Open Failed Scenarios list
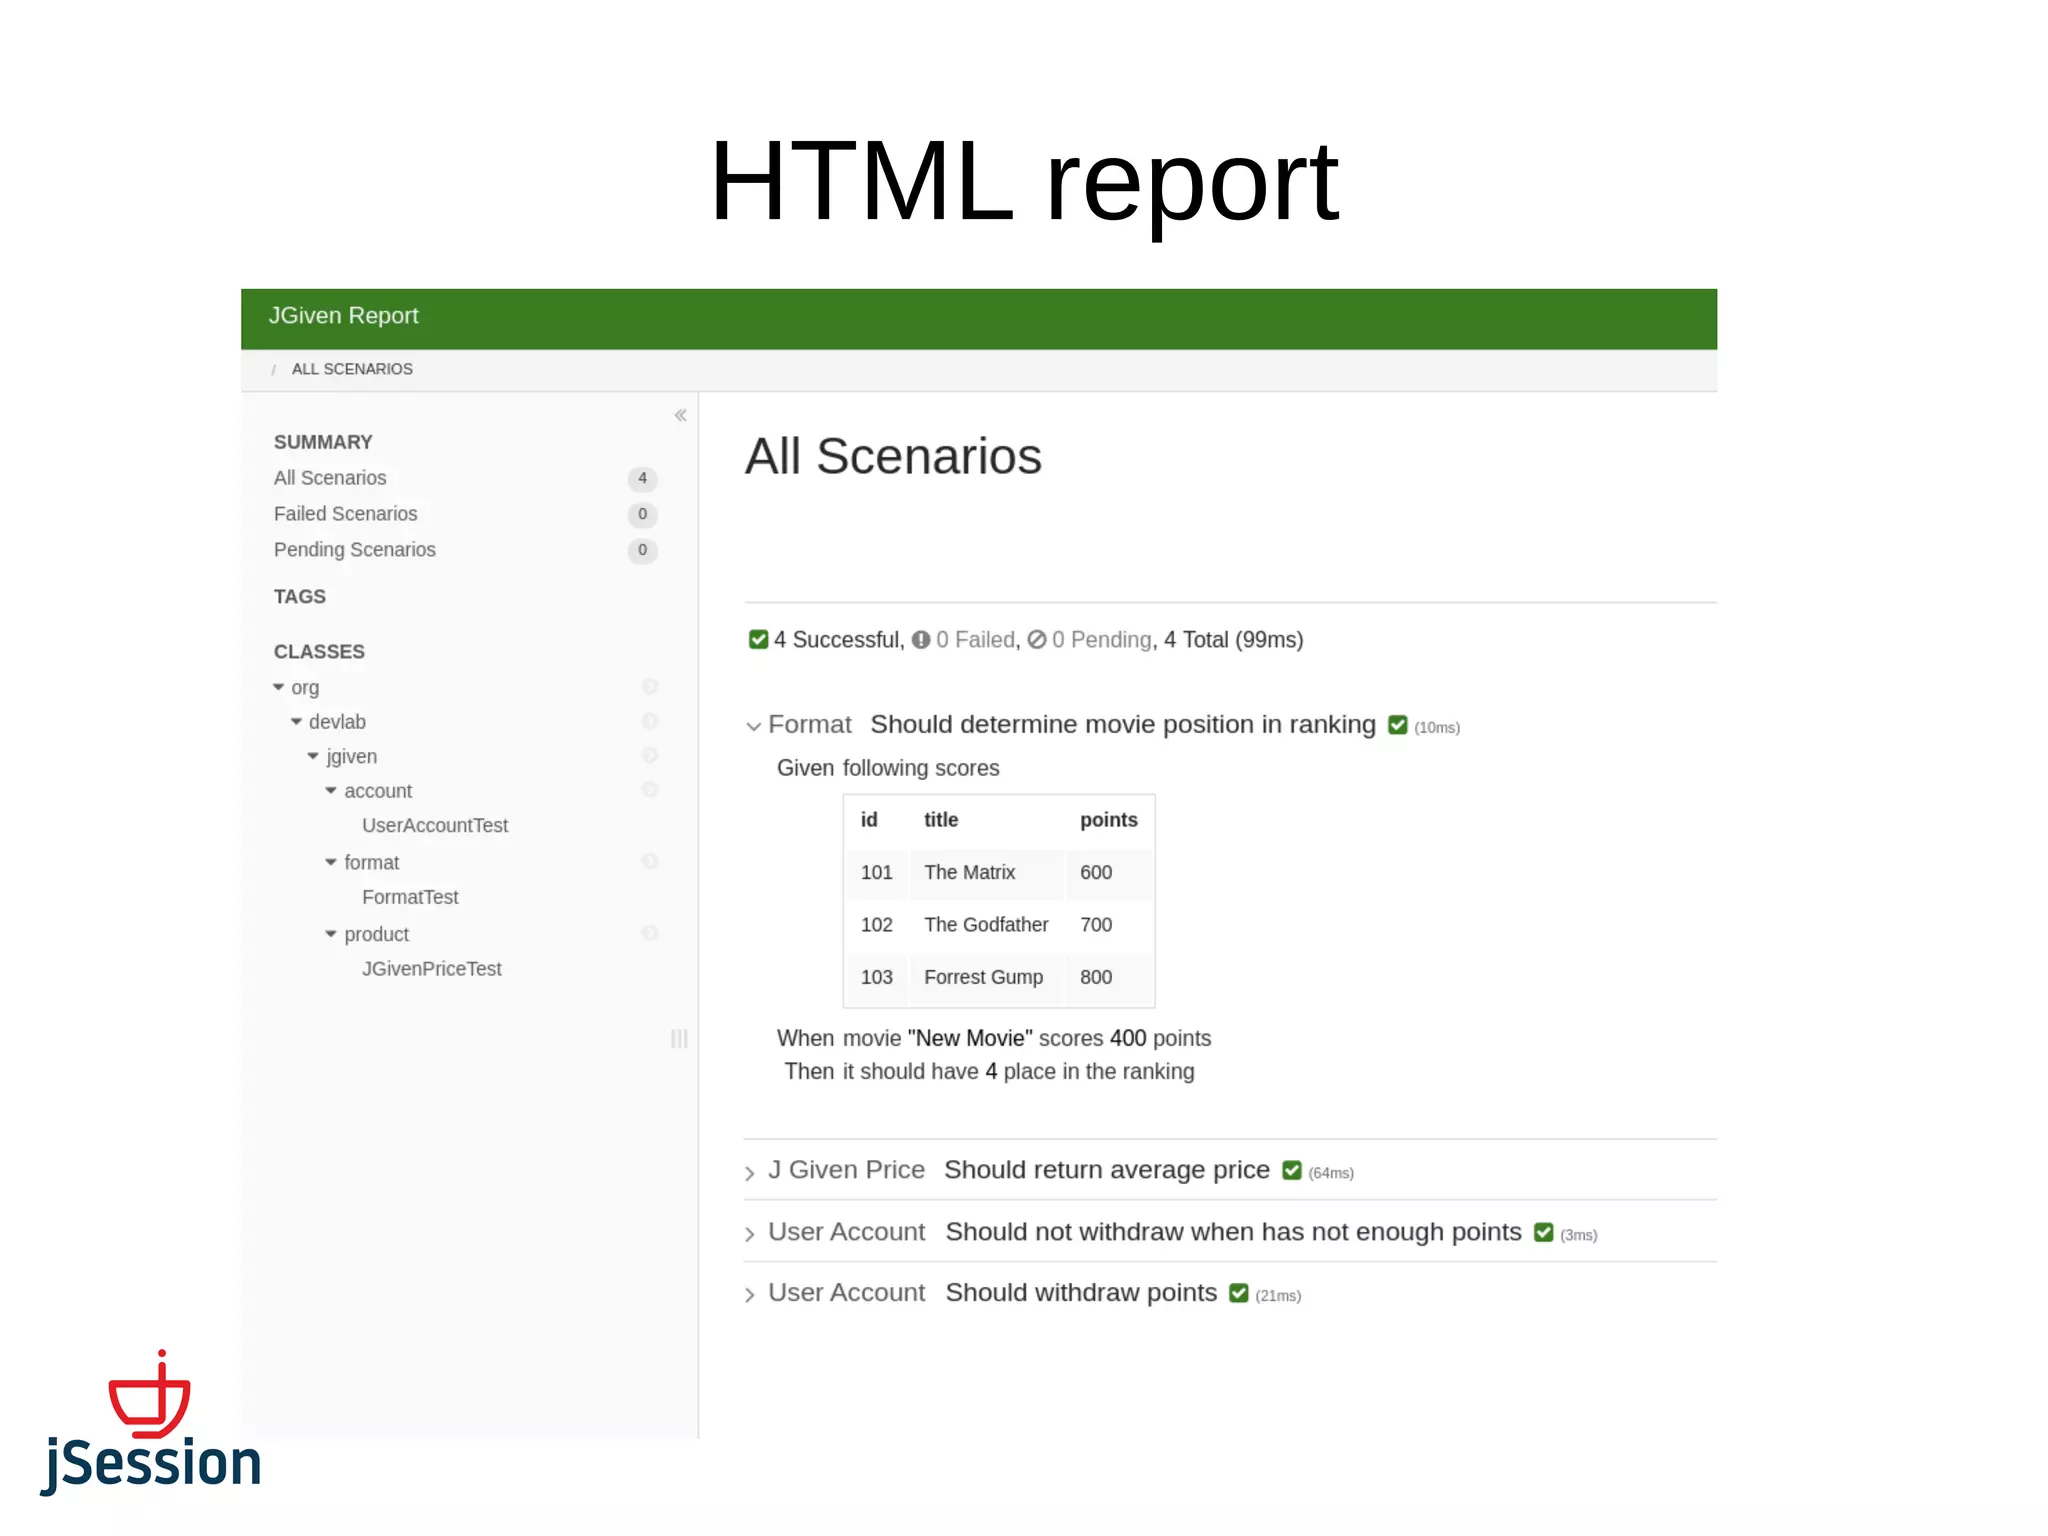2048x1536 pixels. click(345, 514)
